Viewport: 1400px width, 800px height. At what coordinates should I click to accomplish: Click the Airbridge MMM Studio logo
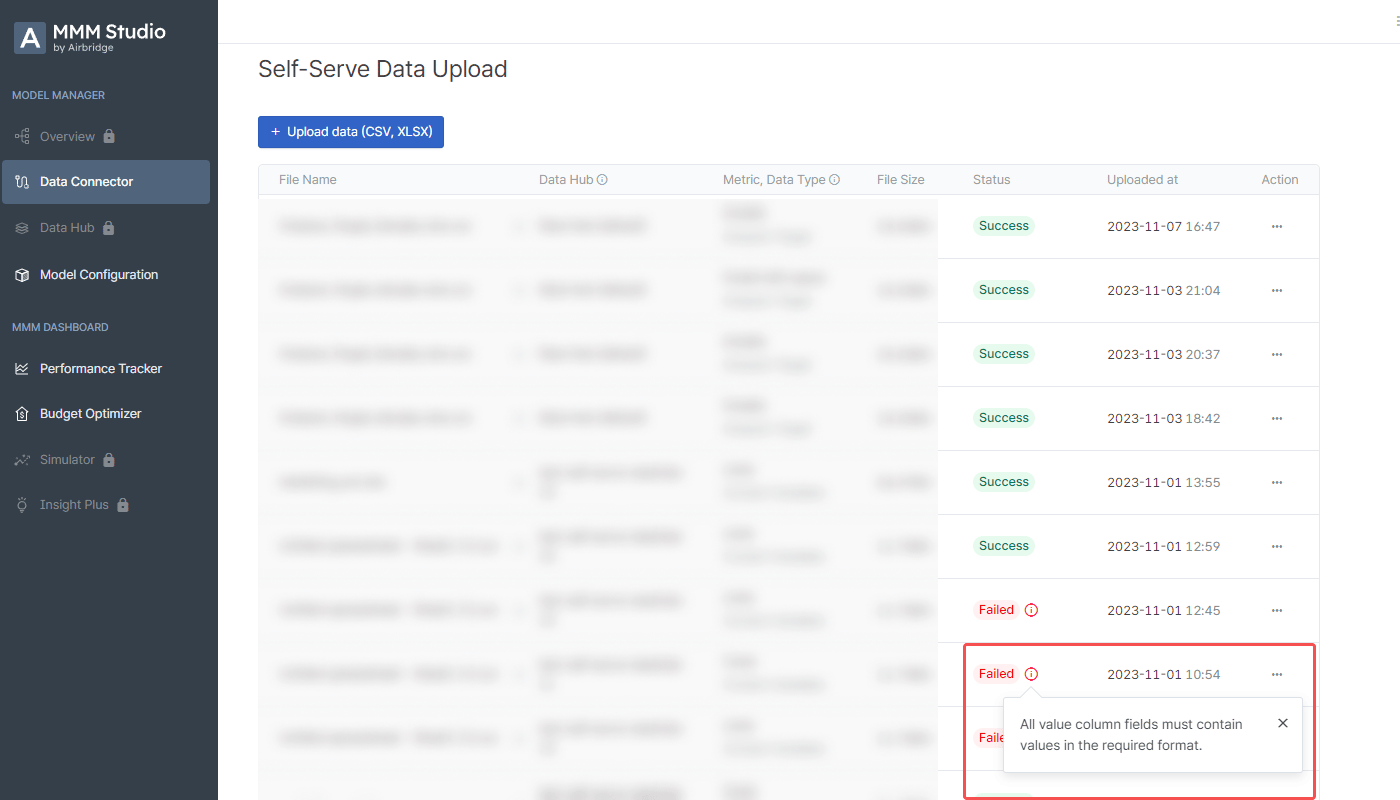(x=90, y=38)
